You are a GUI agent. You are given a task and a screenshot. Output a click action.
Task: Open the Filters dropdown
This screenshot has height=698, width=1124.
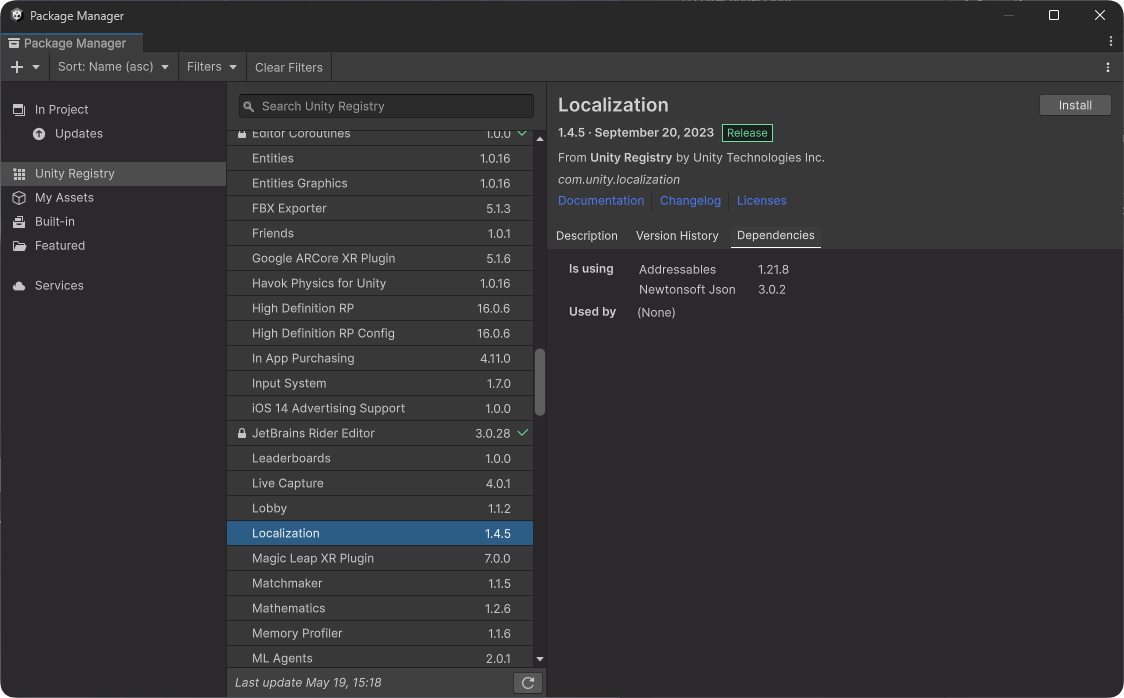click(x=211, y=67)
